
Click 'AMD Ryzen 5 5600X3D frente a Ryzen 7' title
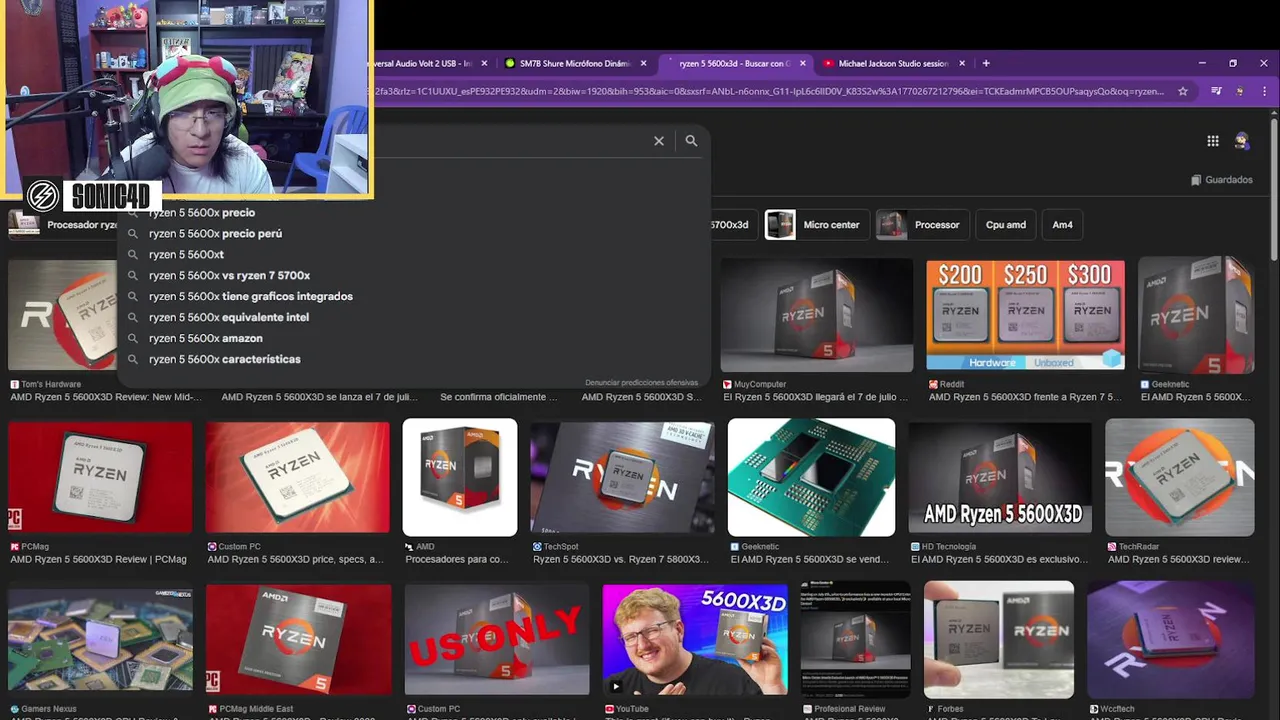point(1025,397)
